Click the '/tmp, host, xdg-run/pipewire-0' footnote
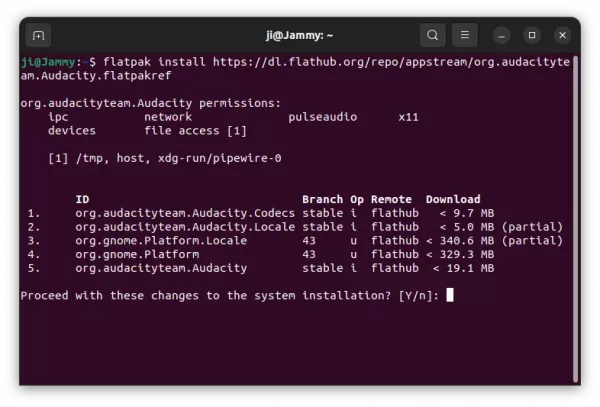600x407 pixels. (x=179, y=158)
